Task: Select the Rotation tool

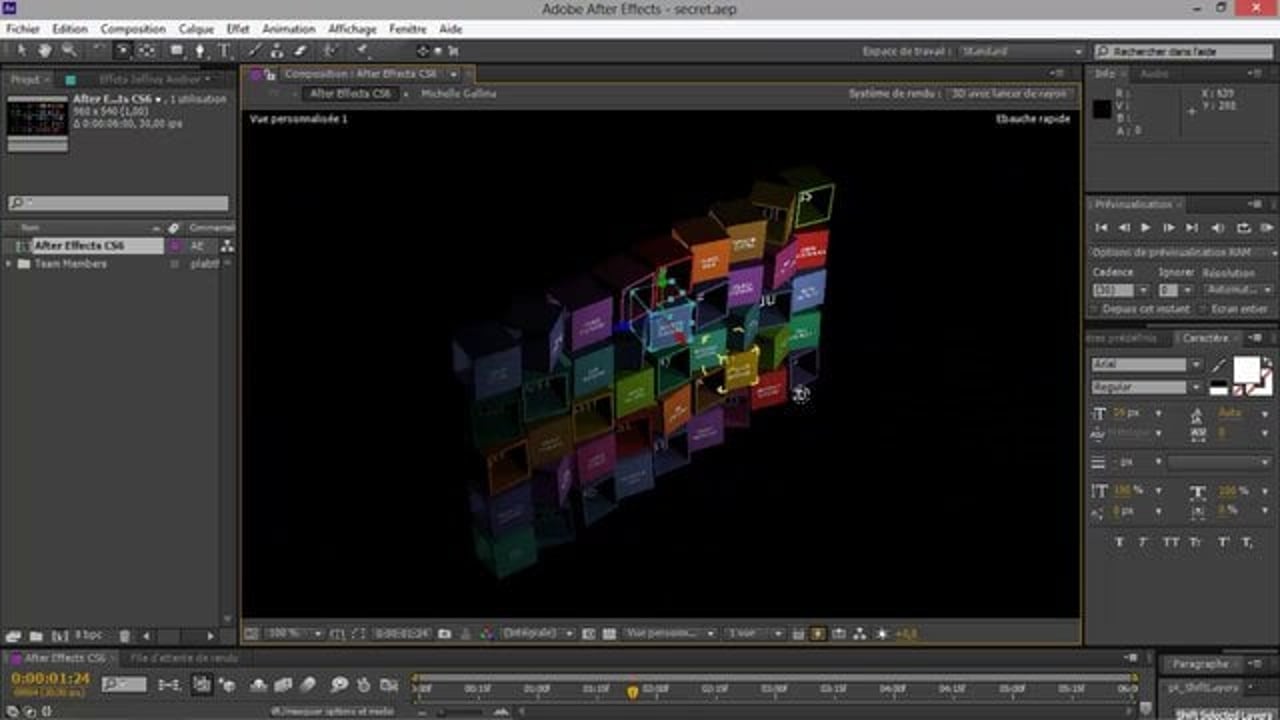Action: click(x=97, y=51)
